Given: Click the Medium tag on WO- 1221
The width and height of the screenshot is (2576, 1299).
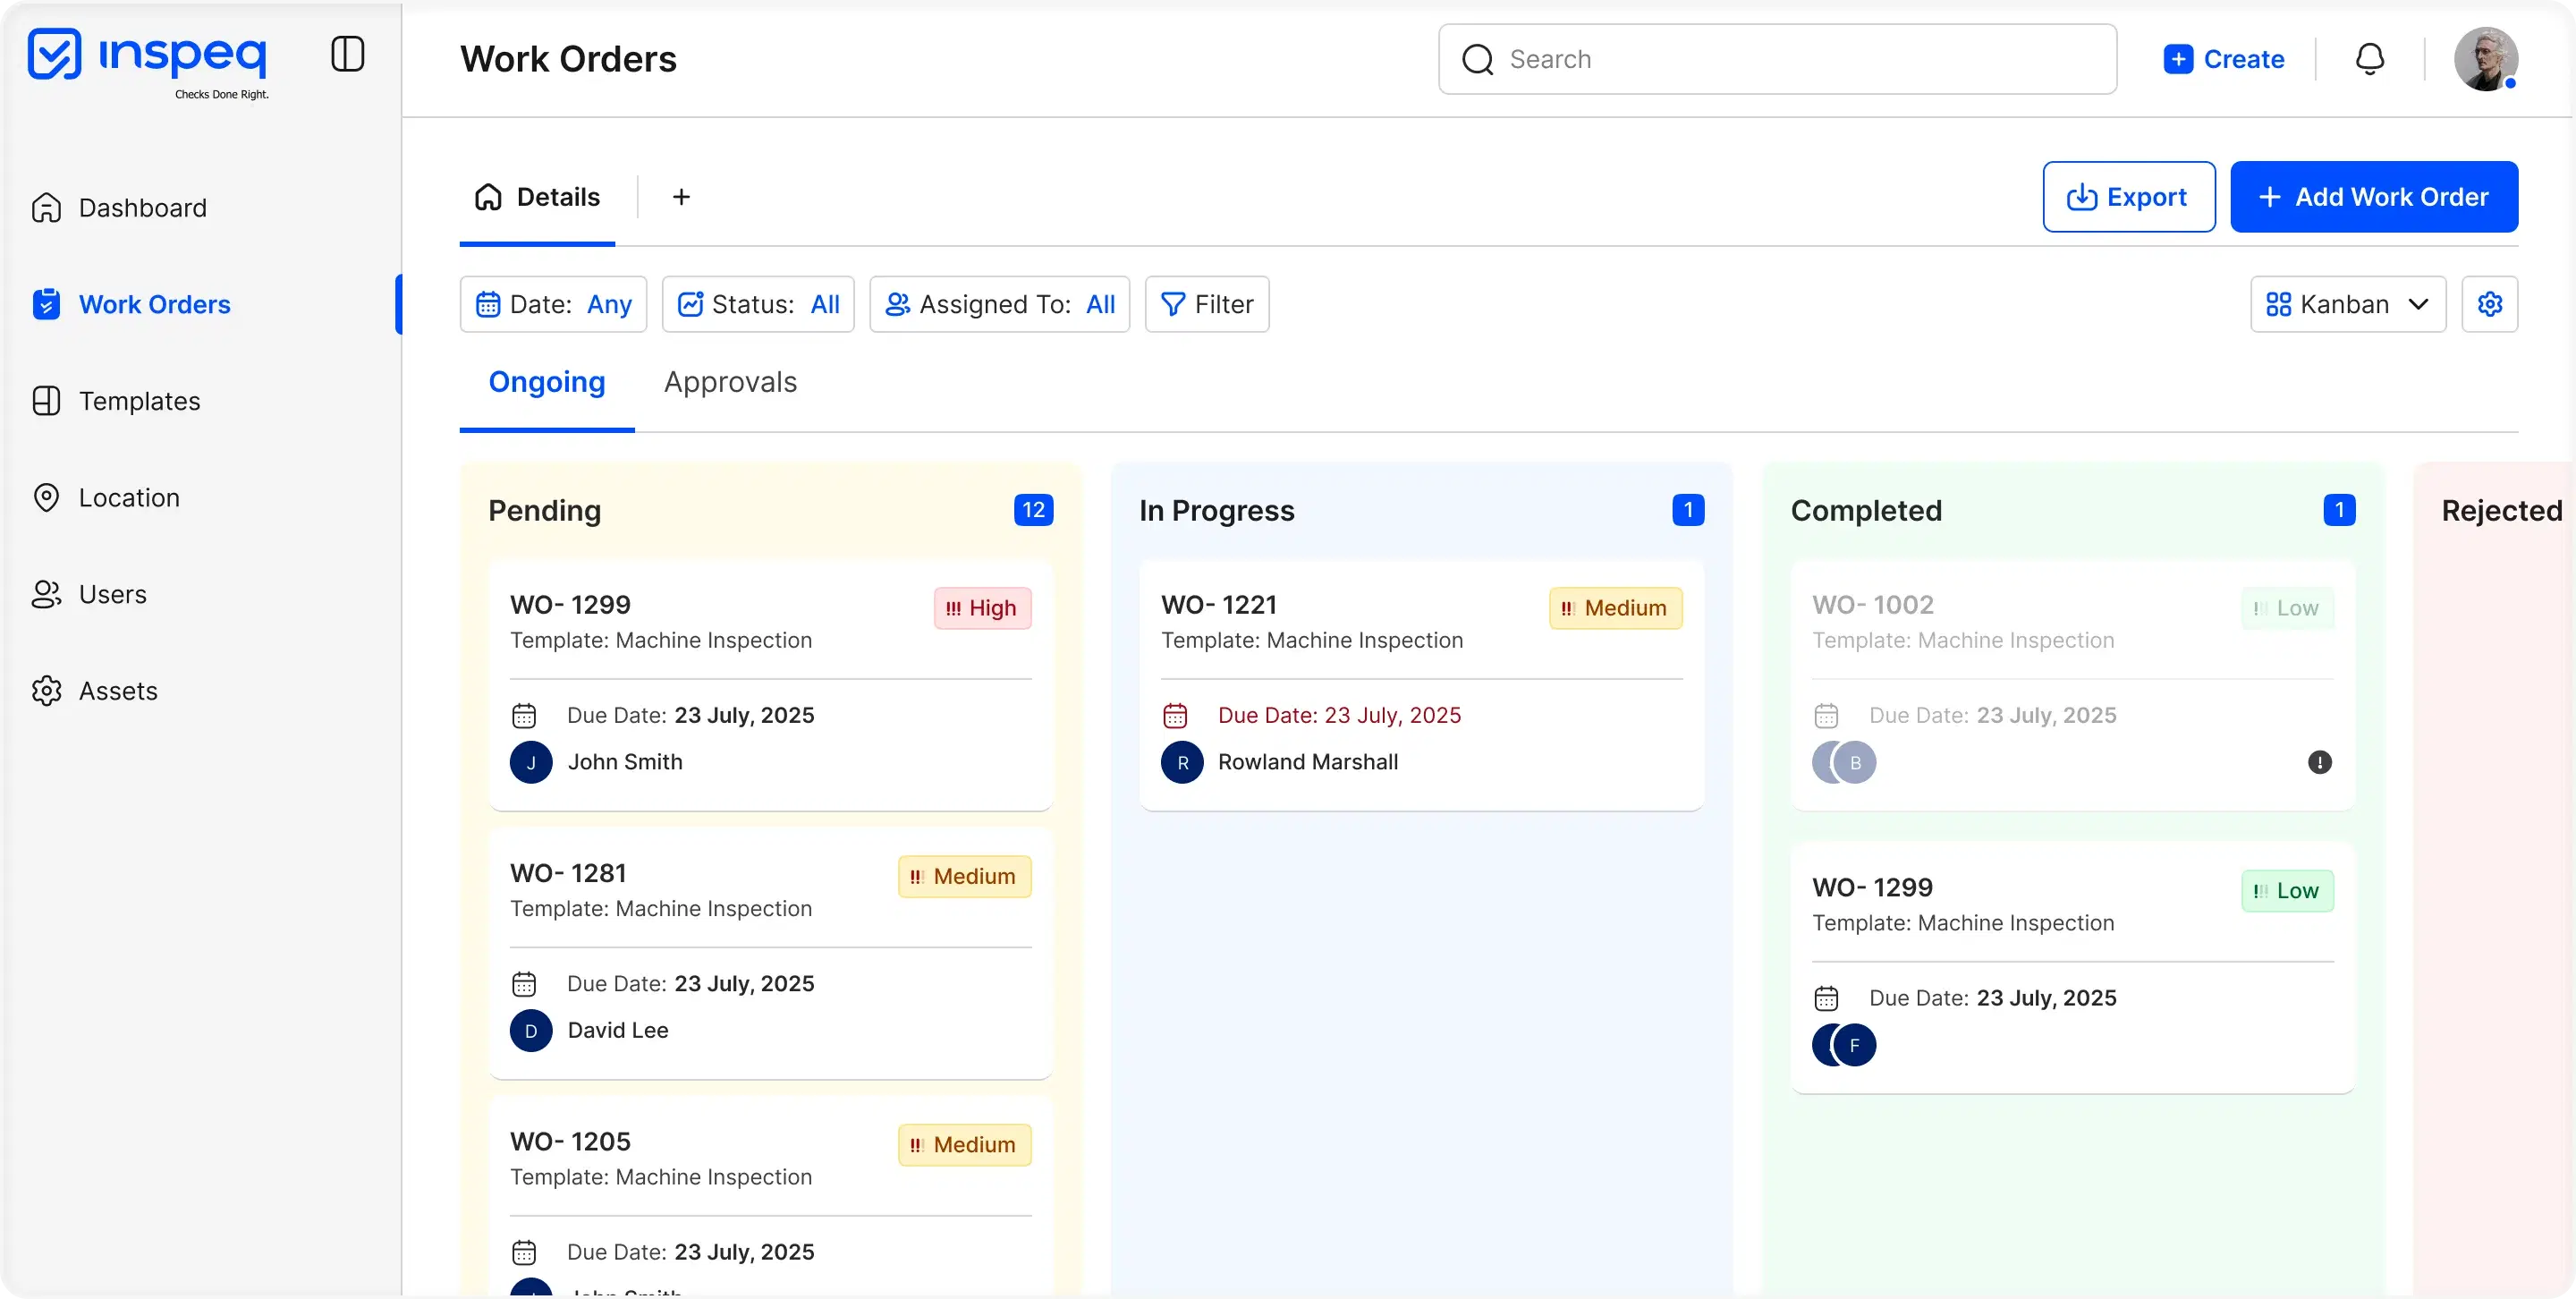Looking at the screenshot, I should tap(1615, 608).
